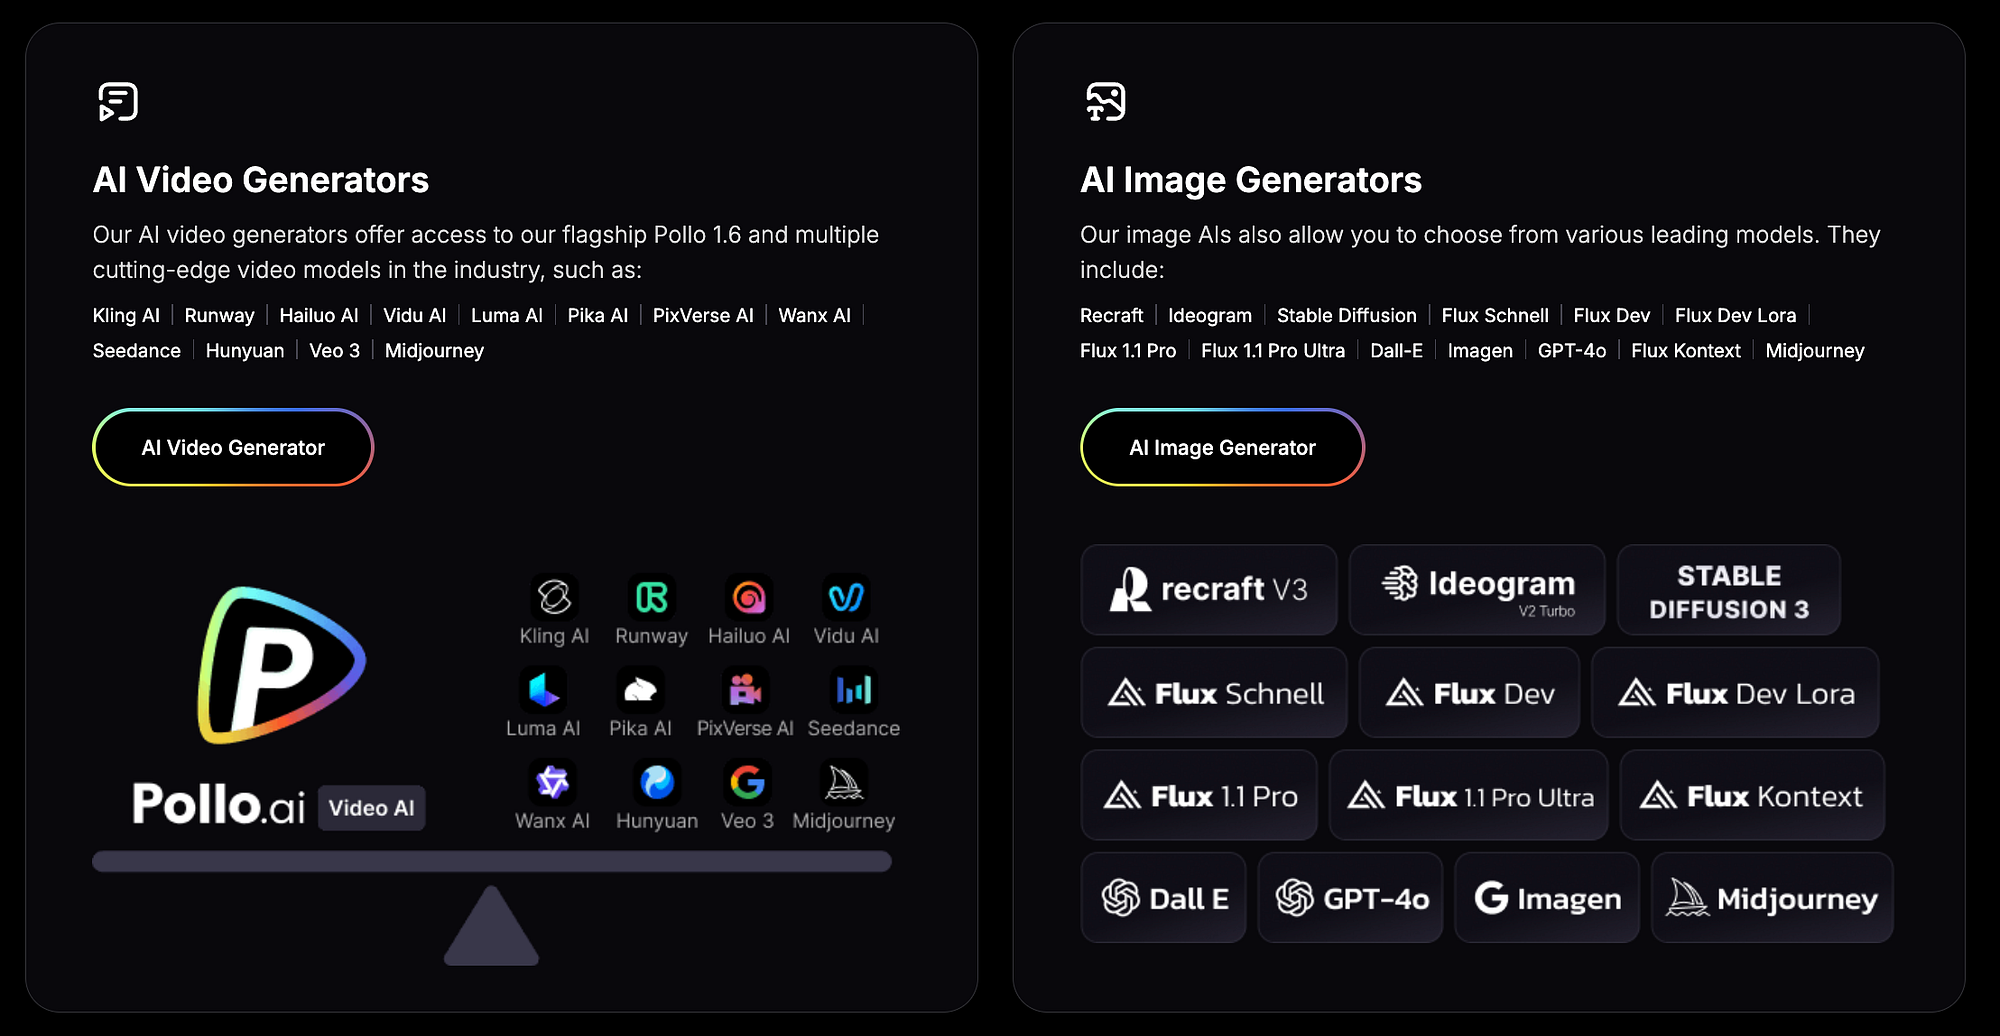Select the Luma AI icon in the logo grid
This screenshot has height=1036, width=2000.
point(543,690)
